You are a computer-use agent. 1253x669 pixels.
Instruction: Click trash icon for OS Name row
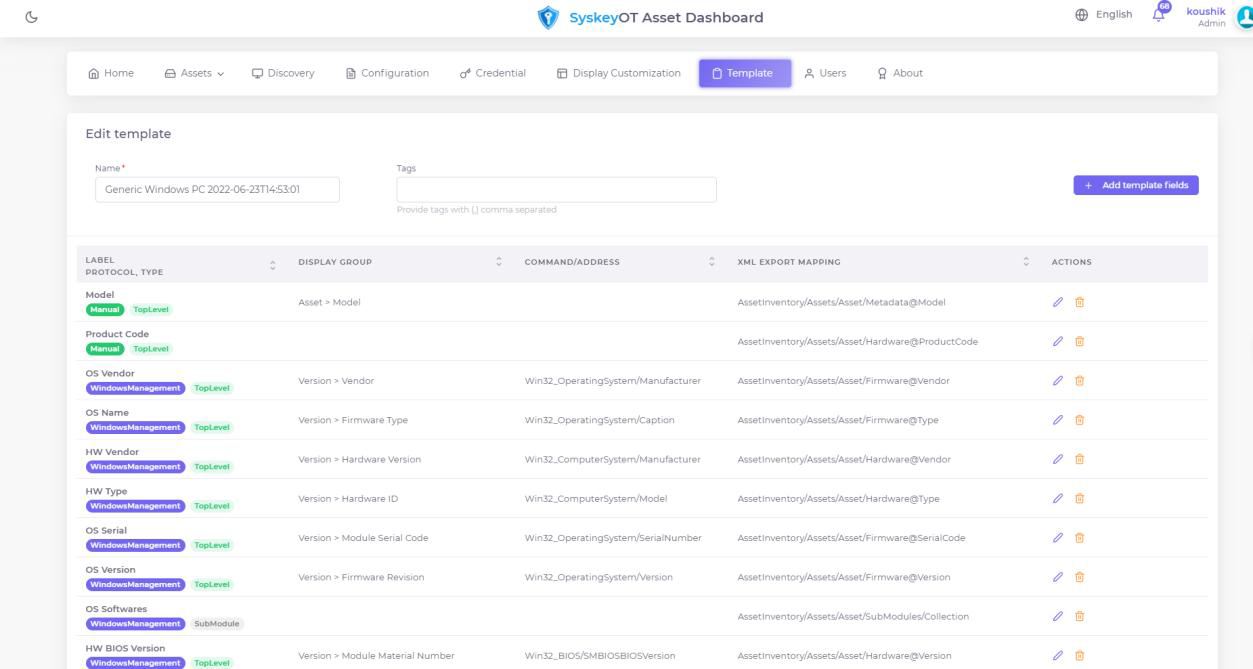[x=1079, y=420]
